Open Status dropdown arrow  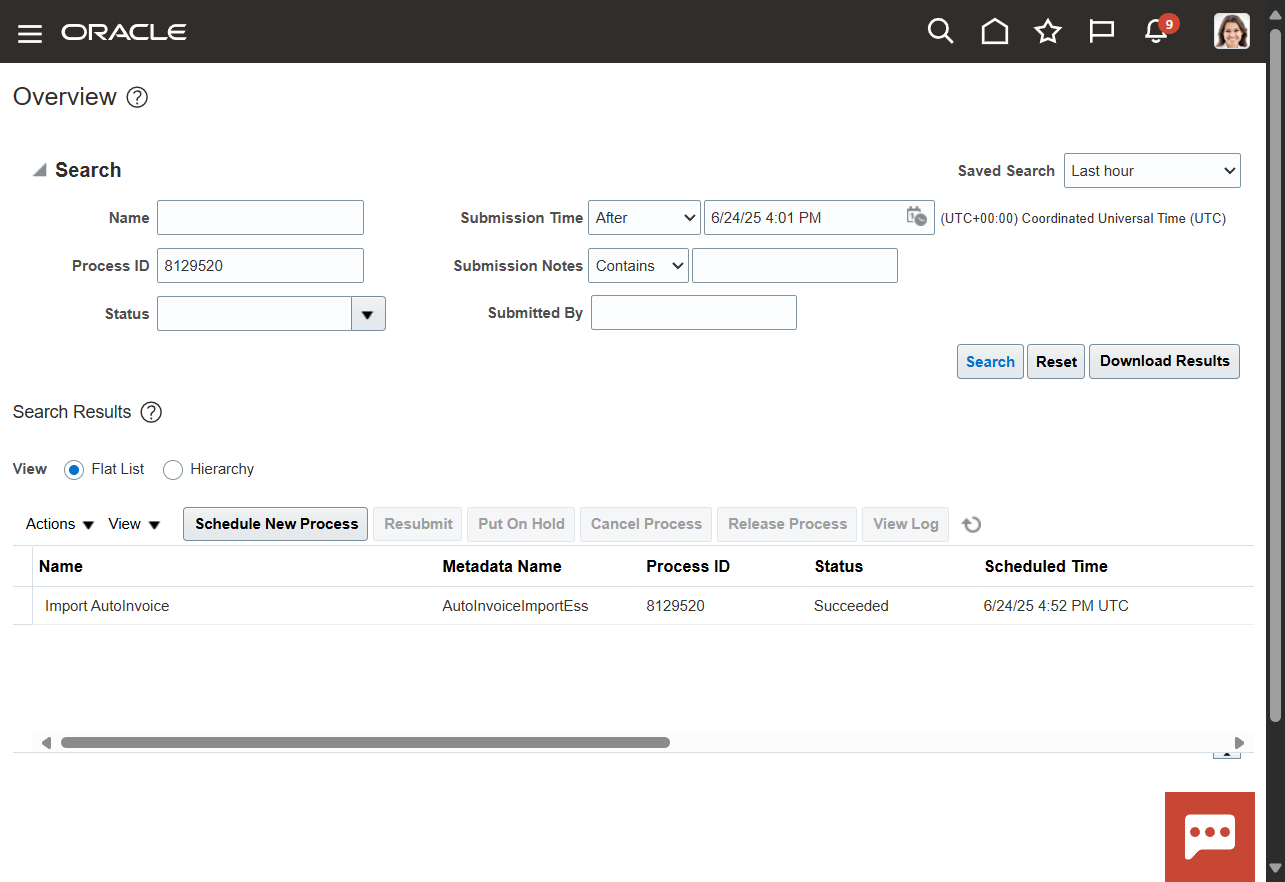368,314
